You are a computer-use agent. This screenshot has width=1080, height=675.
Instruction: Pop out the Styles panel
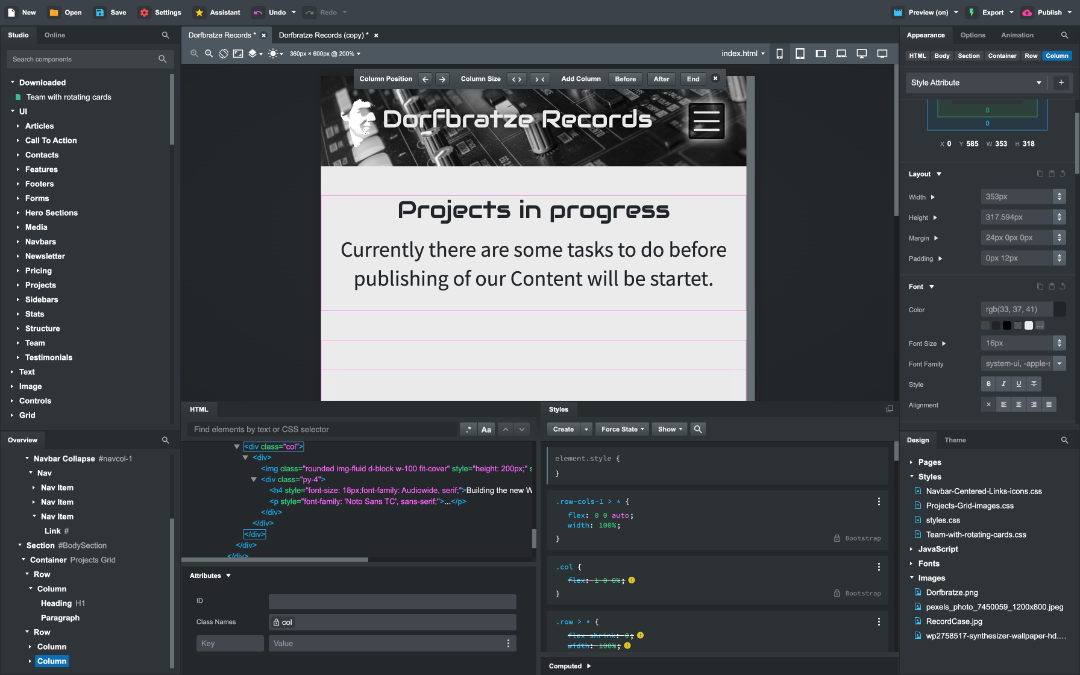[x=889, y=409]
